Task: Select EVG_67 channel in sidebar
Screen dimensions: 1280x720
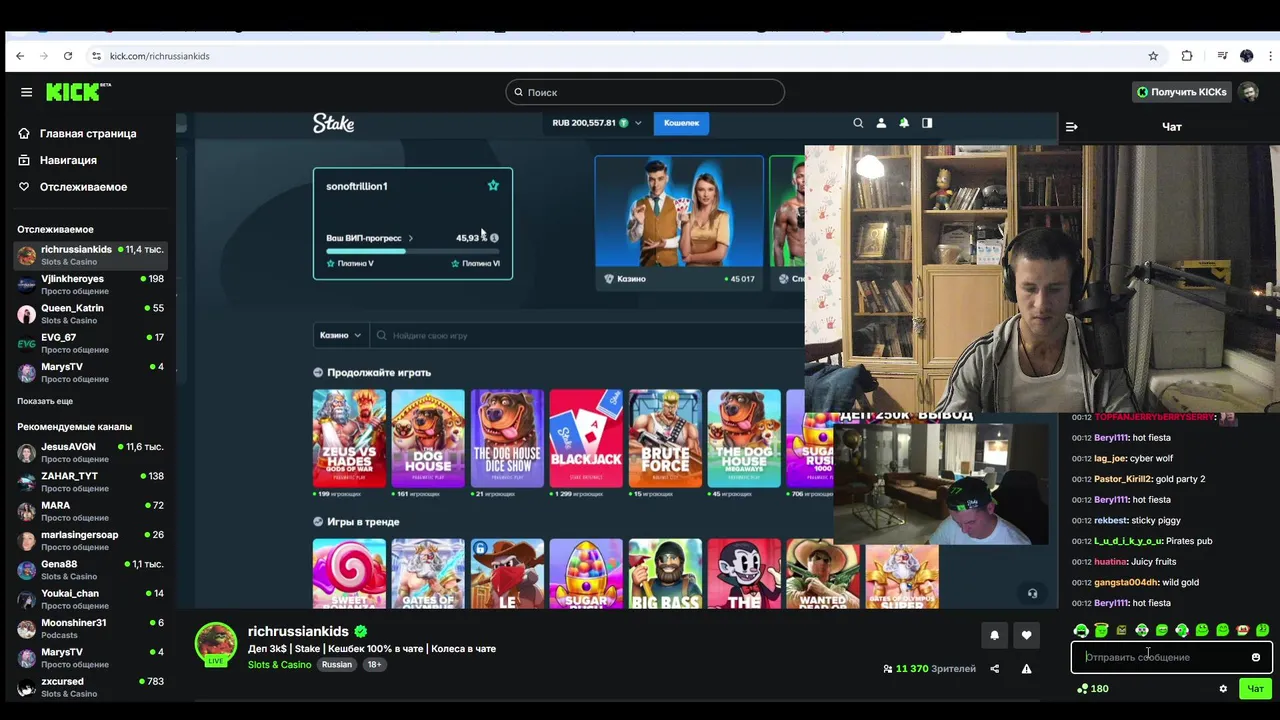Action: [90, 343]
